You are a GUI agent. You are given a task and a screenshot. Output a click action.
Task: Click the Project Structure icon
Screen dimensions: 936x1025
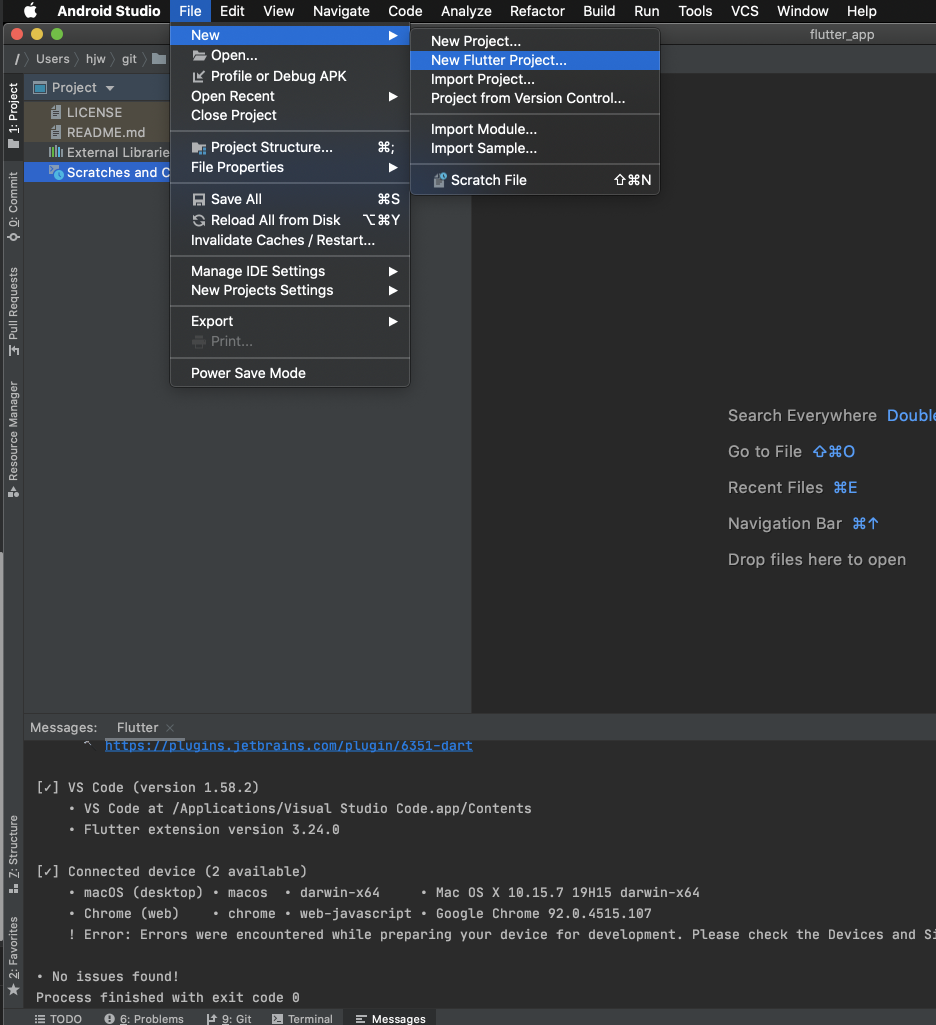point(199,148)
